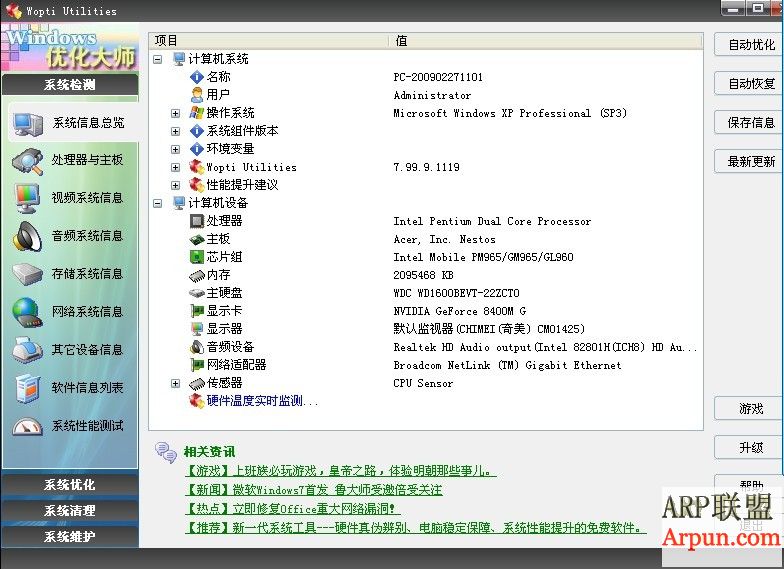Viewport: 784px width, 569px height.
Task: Open the 【热点】立即修复Office link
Action: click(x=292, y=508)
